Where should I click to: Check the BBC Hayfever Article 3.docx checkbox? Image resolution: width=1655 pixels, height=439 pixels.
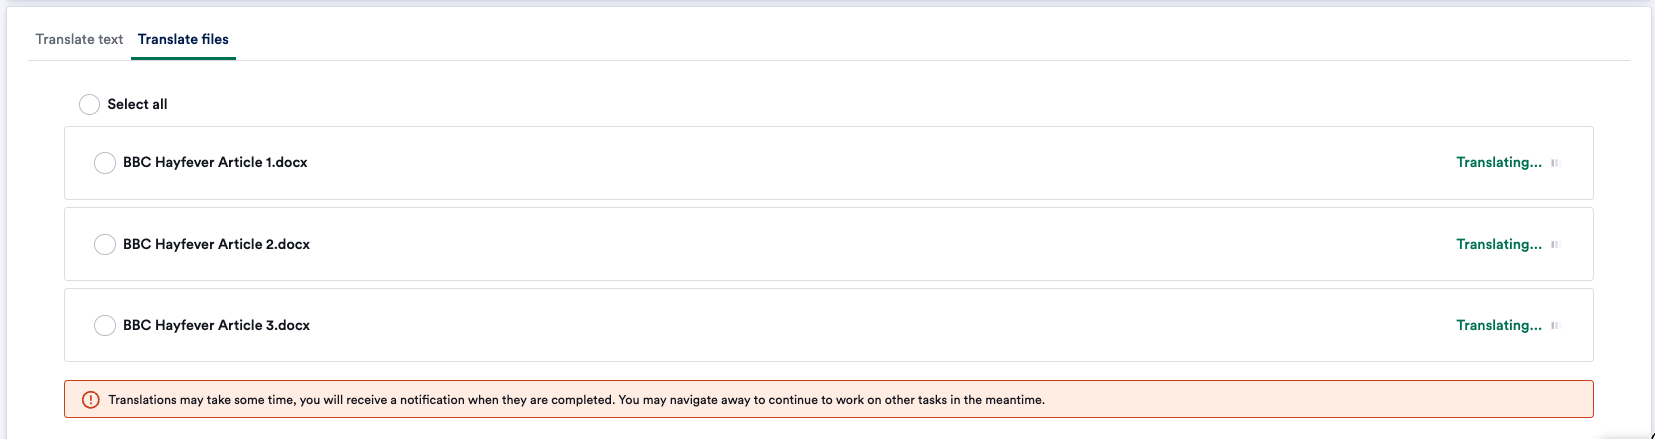[105, 326]
